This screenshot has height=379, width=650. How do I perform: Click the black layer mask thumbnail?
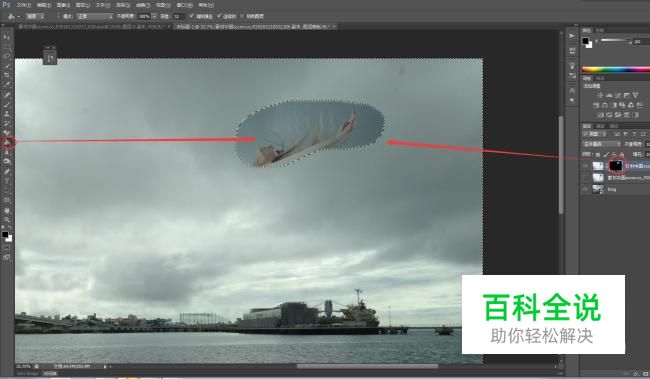(x=616, y=166)
